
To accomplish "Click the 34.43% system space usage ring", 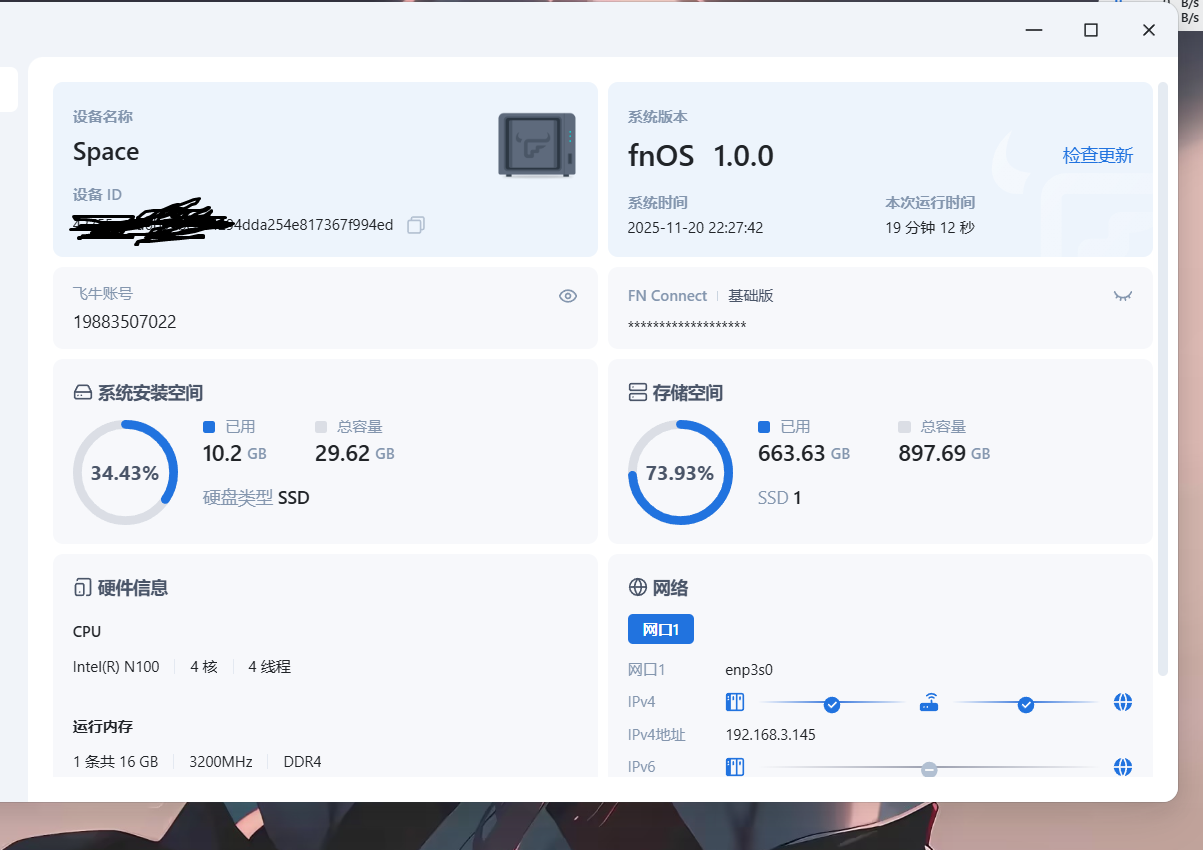I will (x=126, y=472).
